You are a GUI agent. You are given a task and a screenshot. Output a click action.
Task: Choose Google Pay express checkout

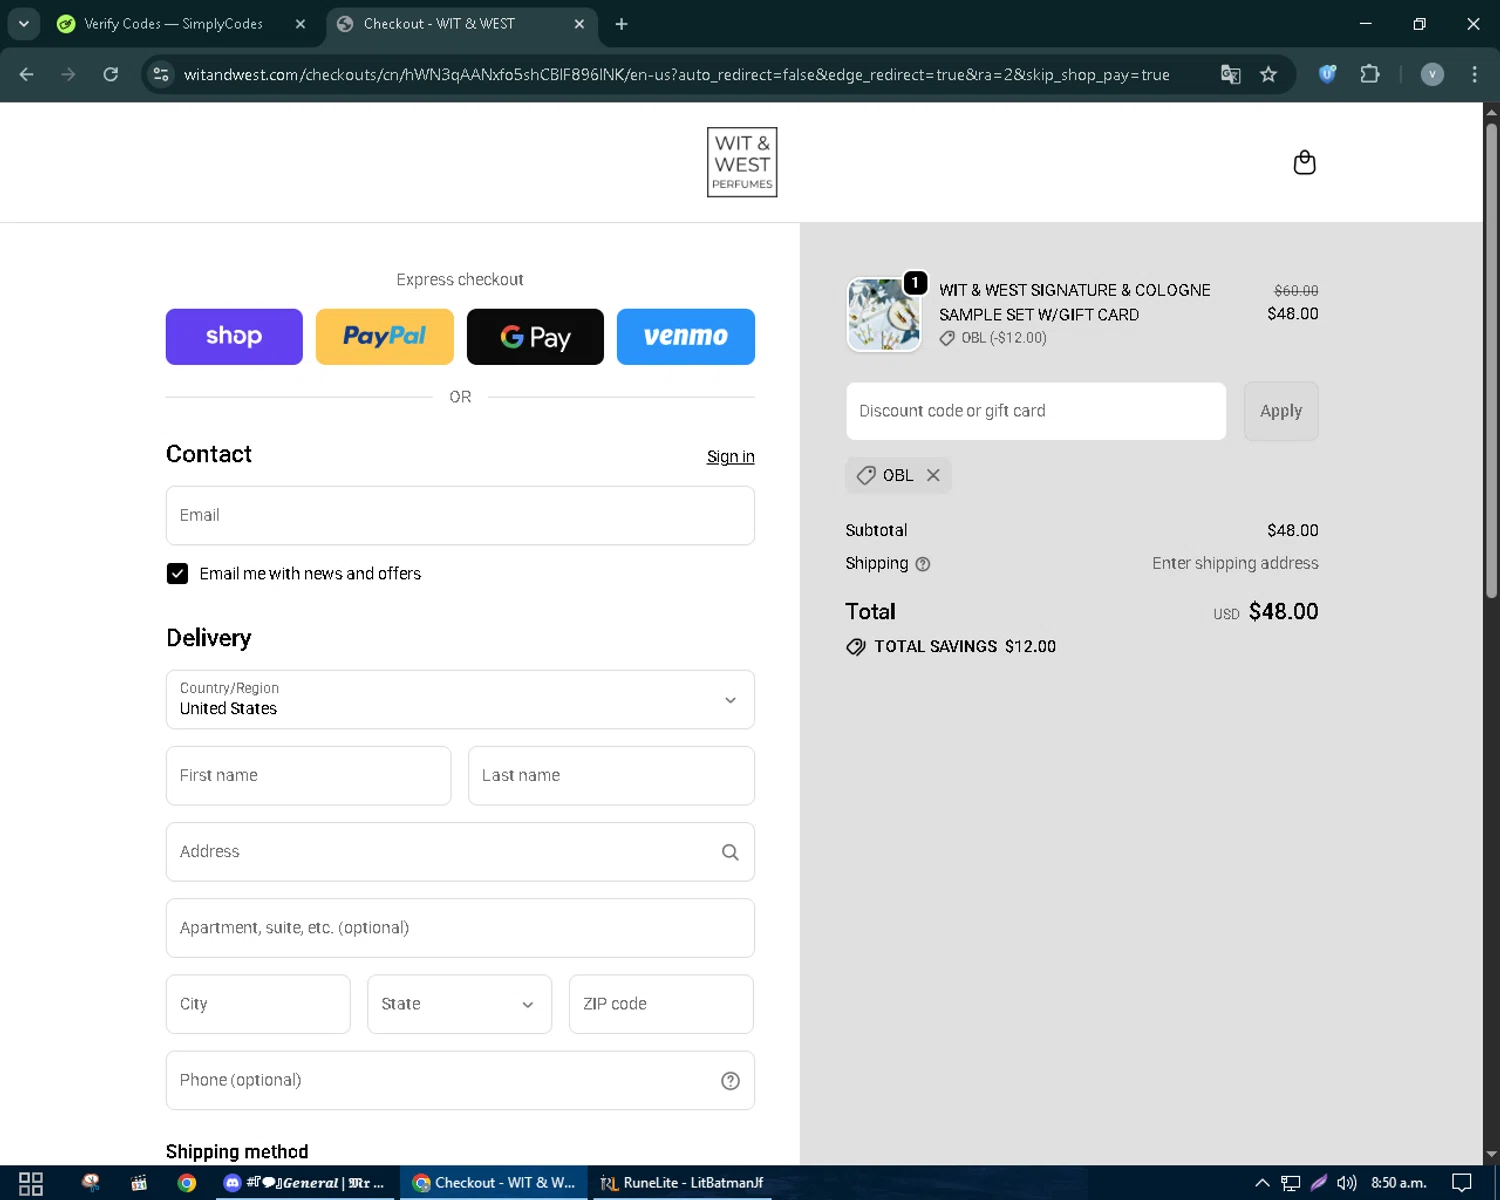coord(535,337)
